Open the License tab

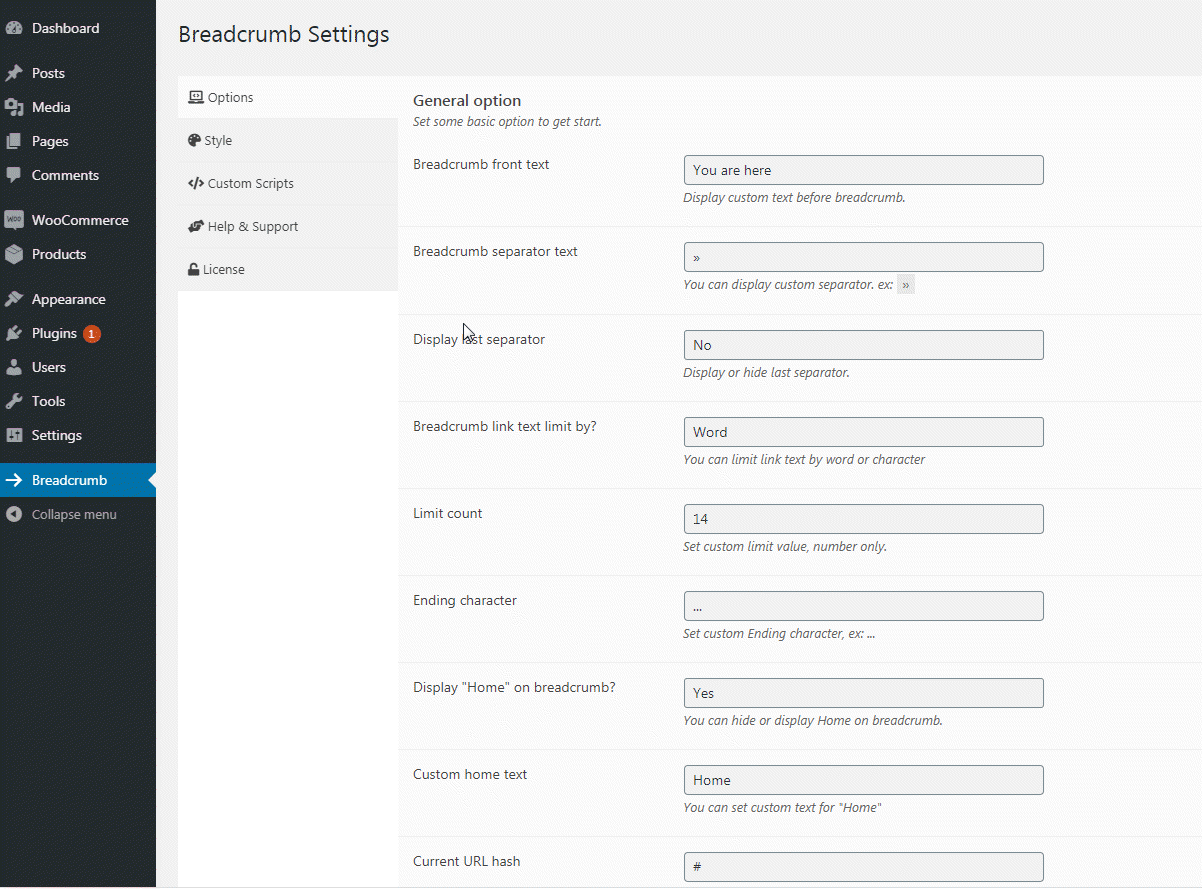222,270
